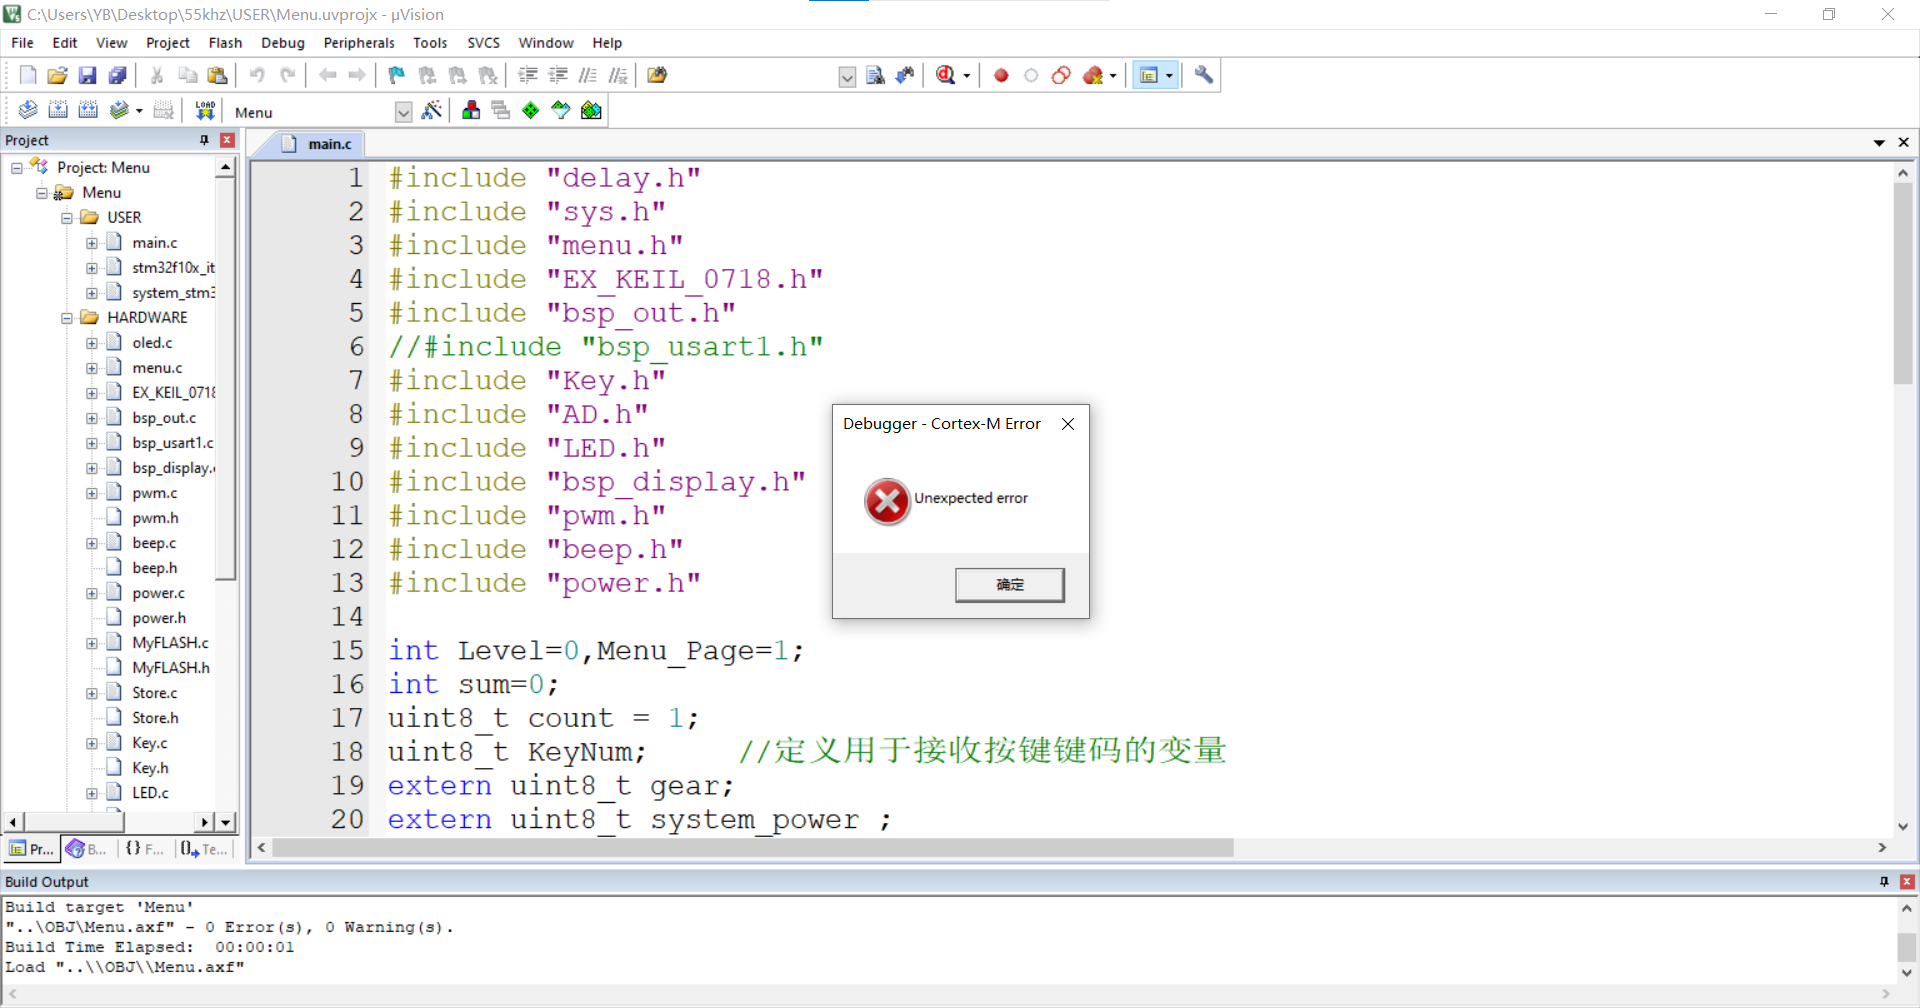Toggle pin on Build Output panel
This screenshot has width=1920, height=1008.
[1884, 881]
